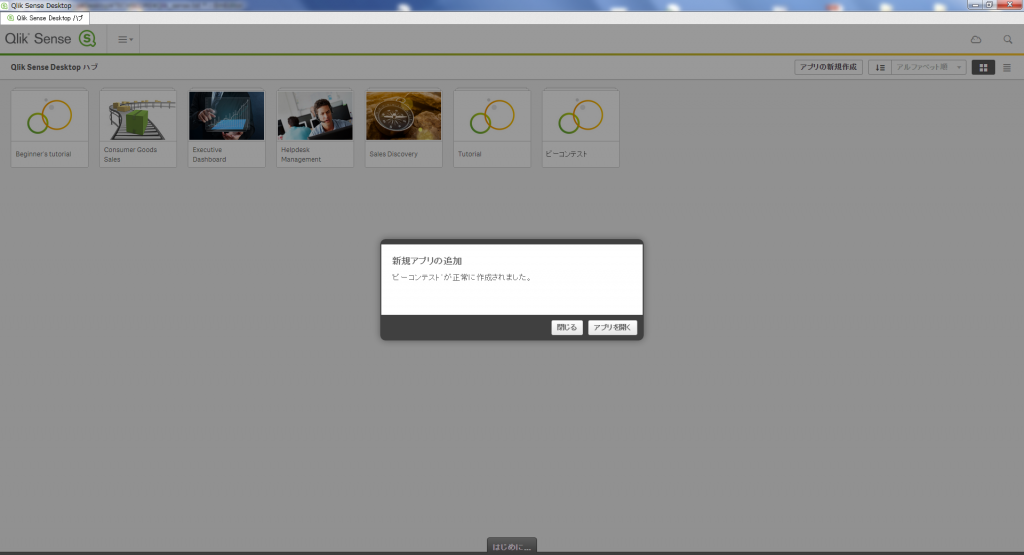Switch to grid view

(x=983, y=67)
